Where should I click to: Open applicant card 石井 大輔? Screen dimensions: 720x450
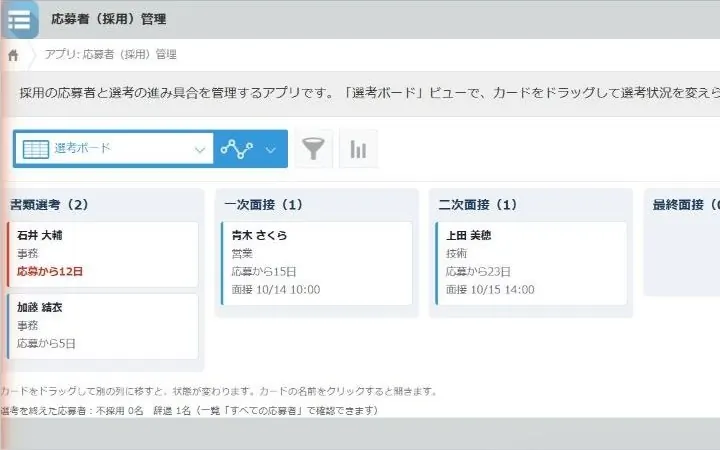(103, 254)
